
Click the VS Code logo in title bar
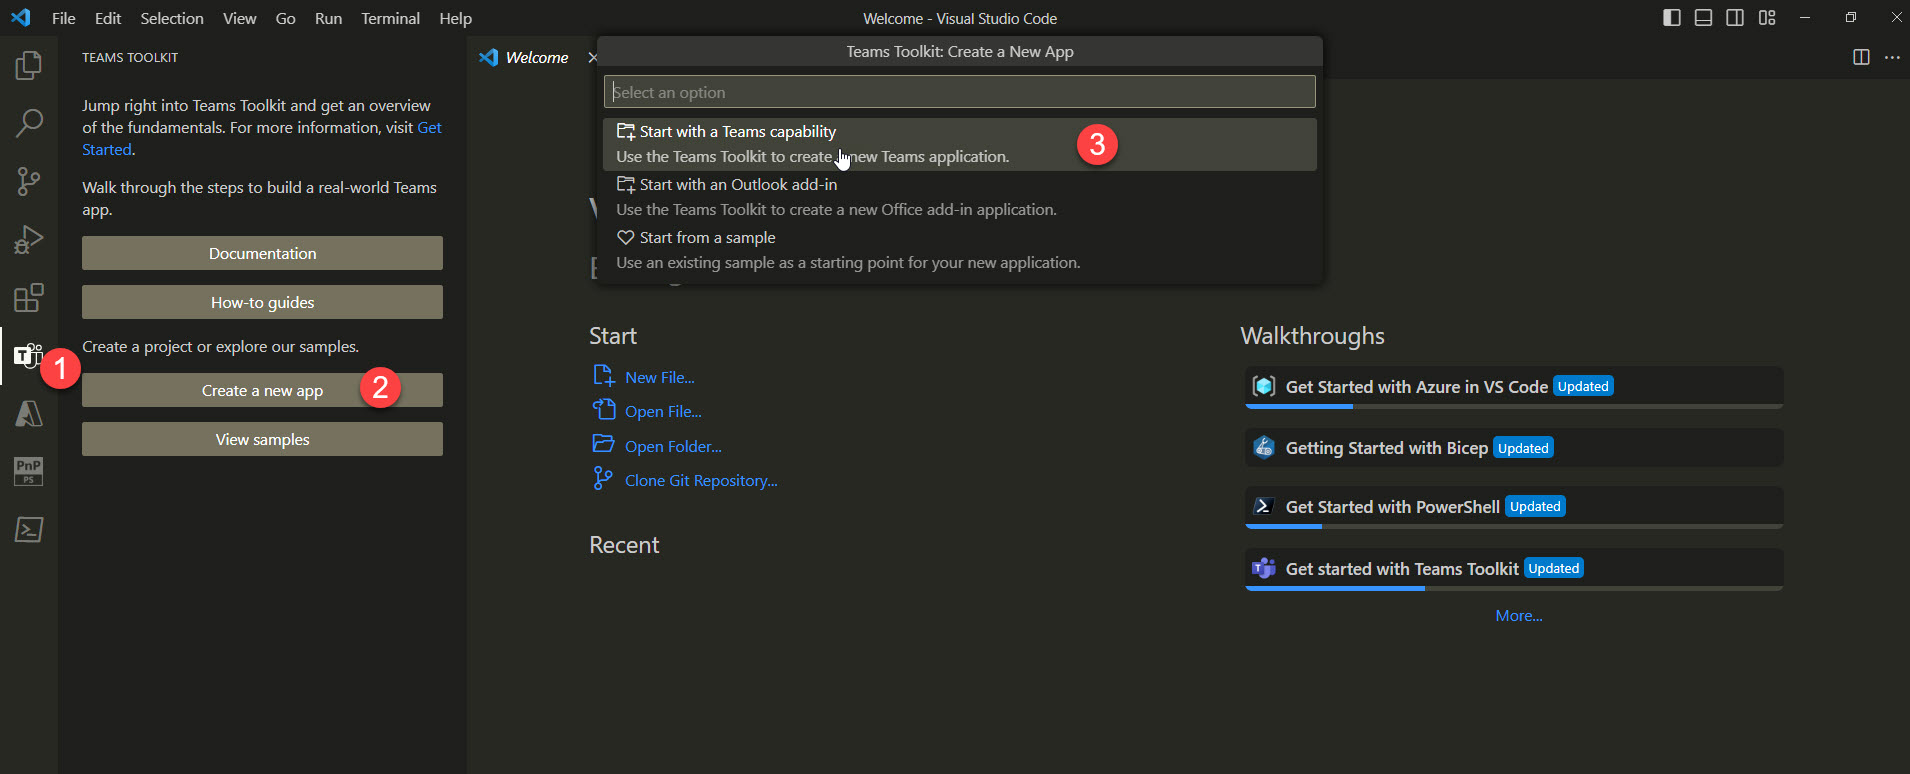[x=20, y=18]
